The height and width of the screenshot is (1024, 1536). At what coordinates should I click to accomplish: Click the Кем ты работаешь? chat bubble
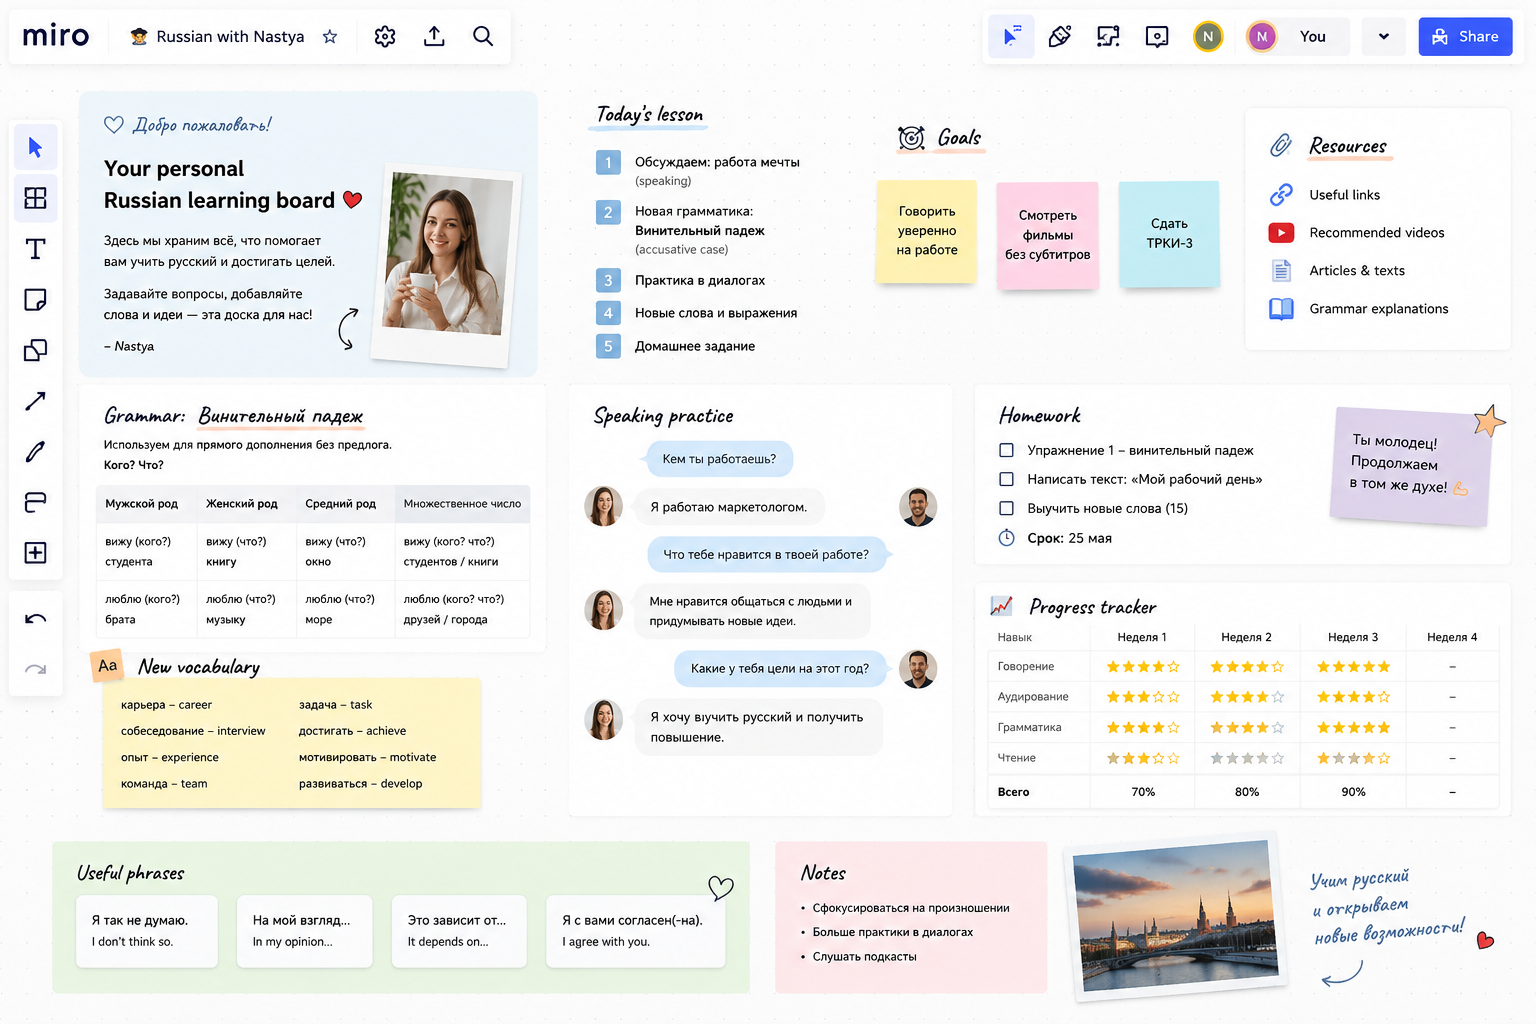pyautogui.click(x=718, y=459)
